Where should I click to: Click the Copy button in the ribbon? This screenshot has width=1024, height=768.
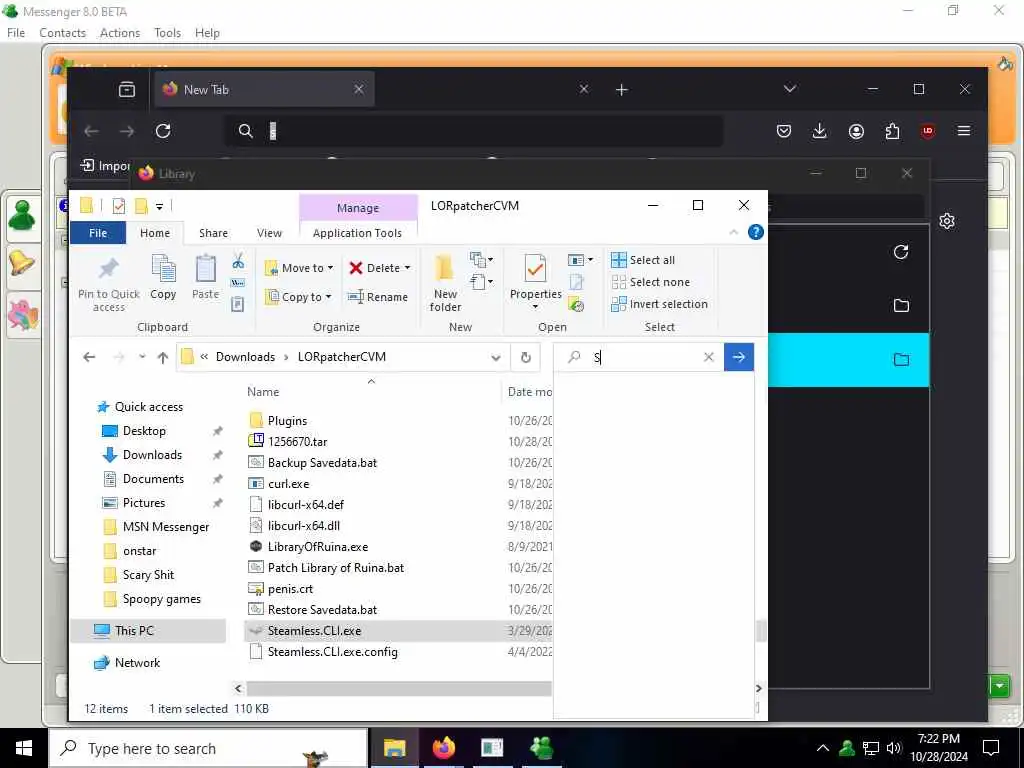click(x=163, y=278)
